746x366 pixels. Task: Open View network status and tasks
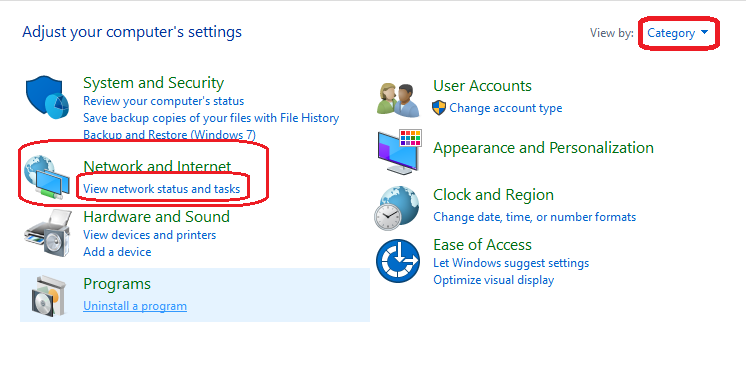tap(162, 189)
